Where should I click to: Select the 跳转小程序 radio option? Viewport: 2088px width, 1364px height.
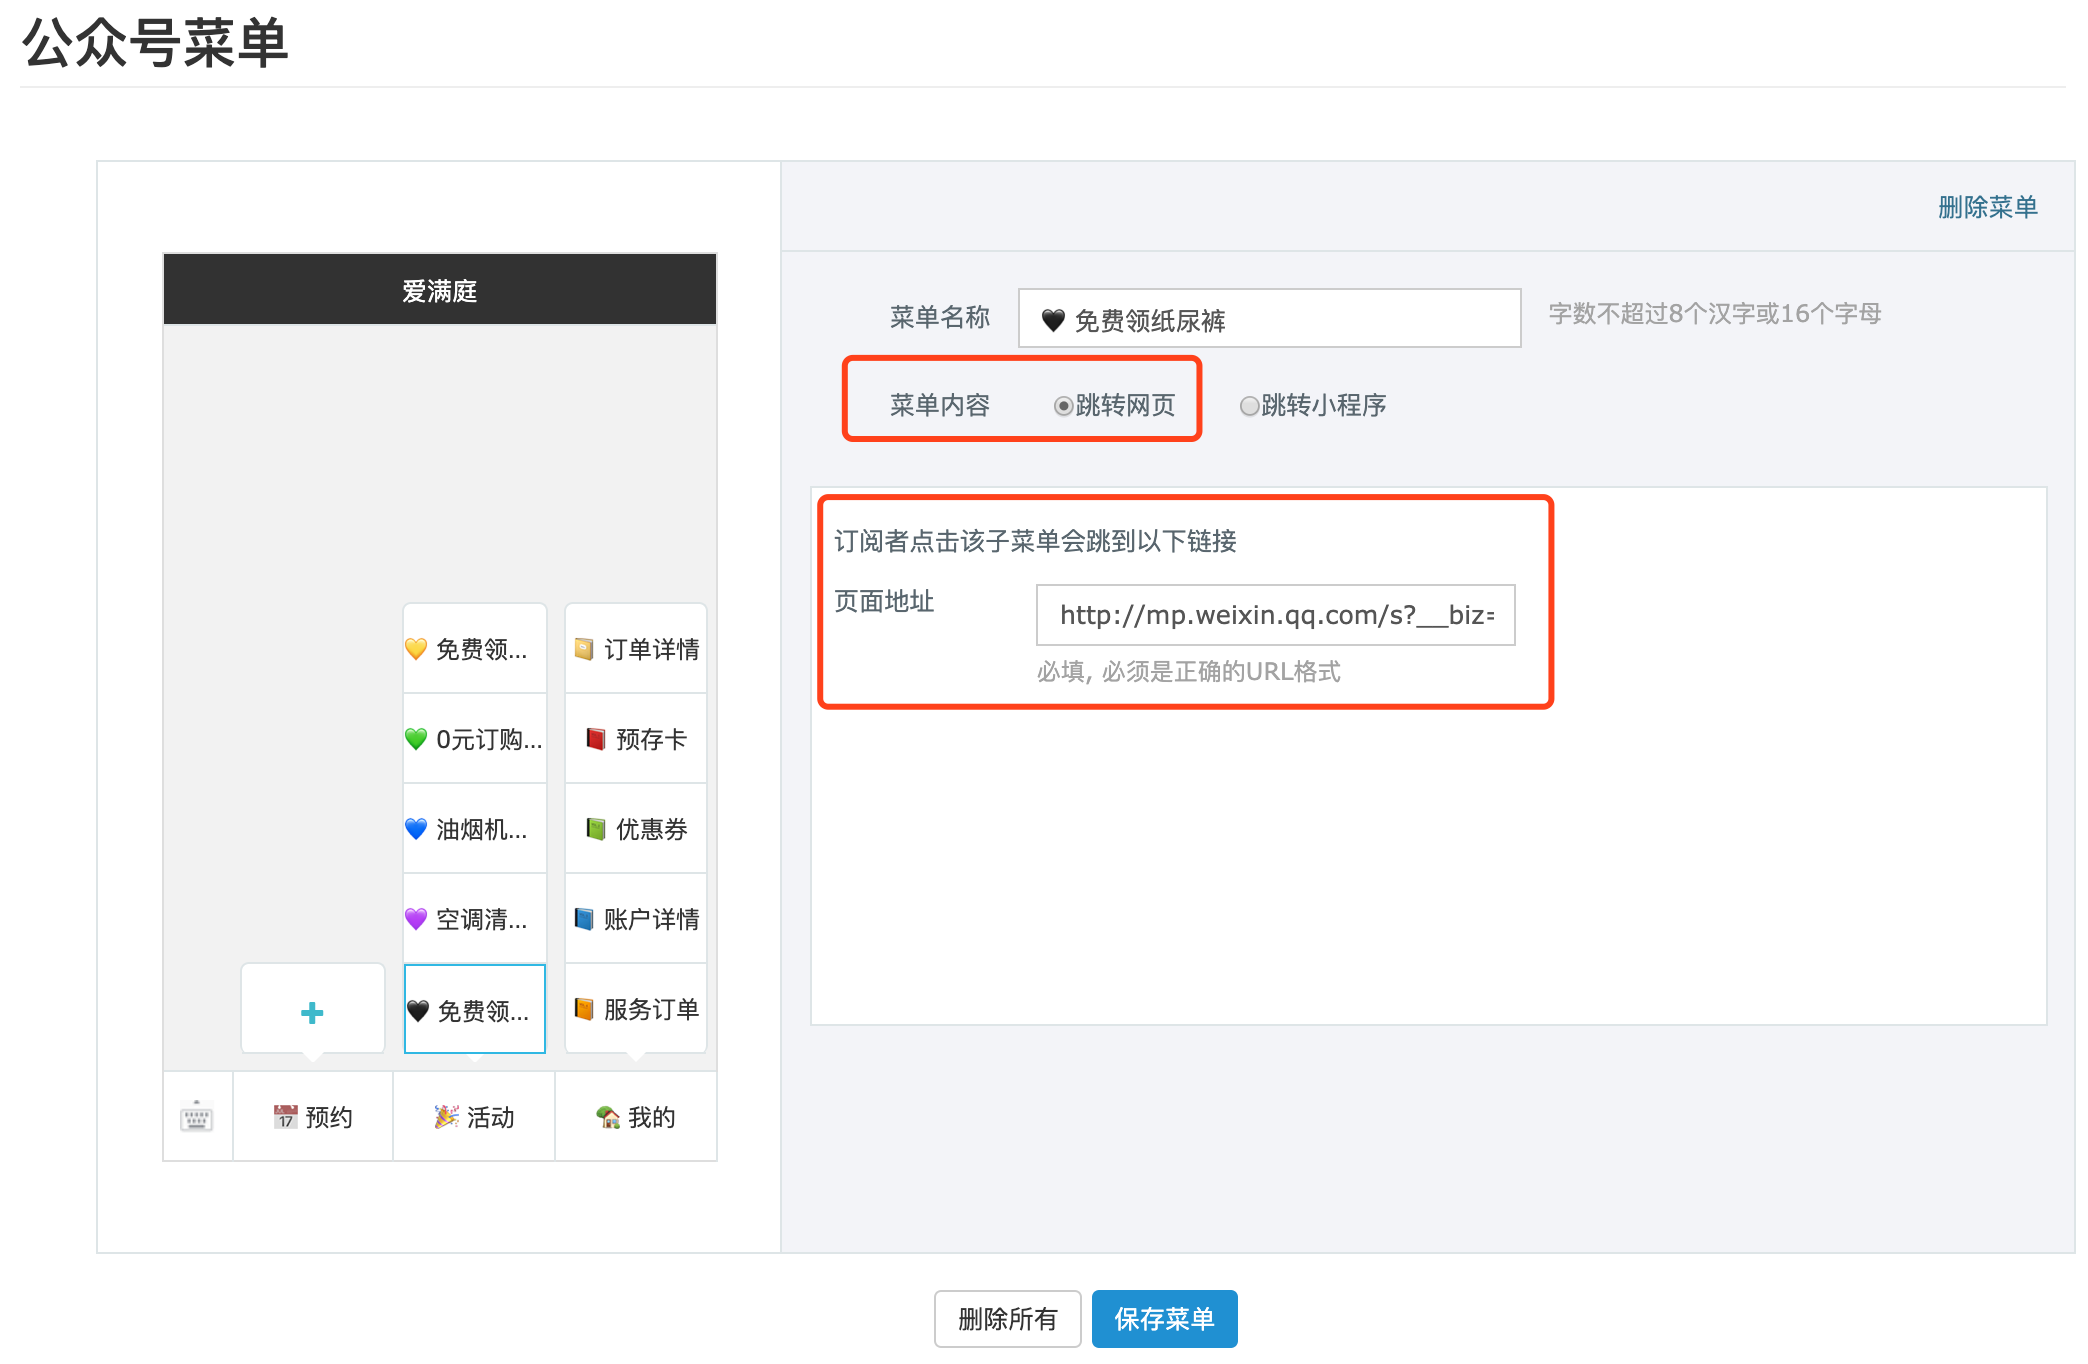(1249, 405)
